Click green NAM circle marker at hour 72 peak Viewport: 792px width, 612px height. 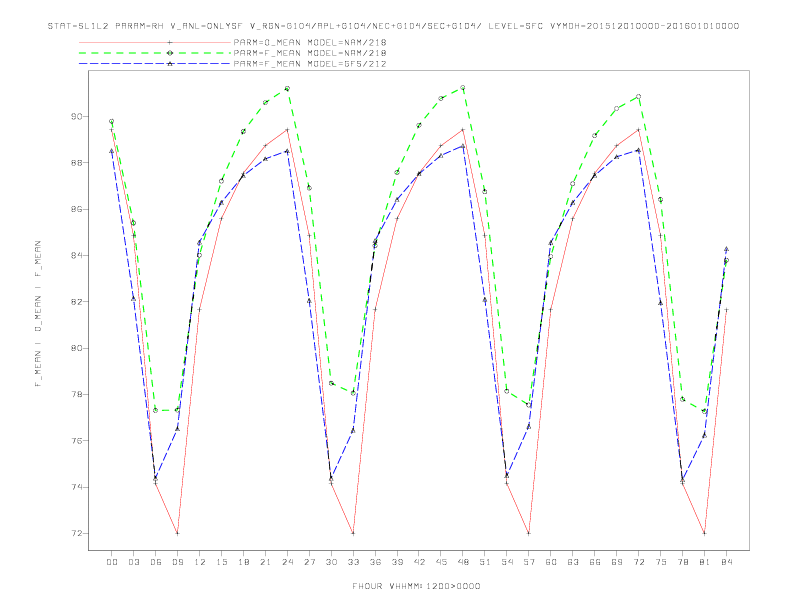pos(638,96)
